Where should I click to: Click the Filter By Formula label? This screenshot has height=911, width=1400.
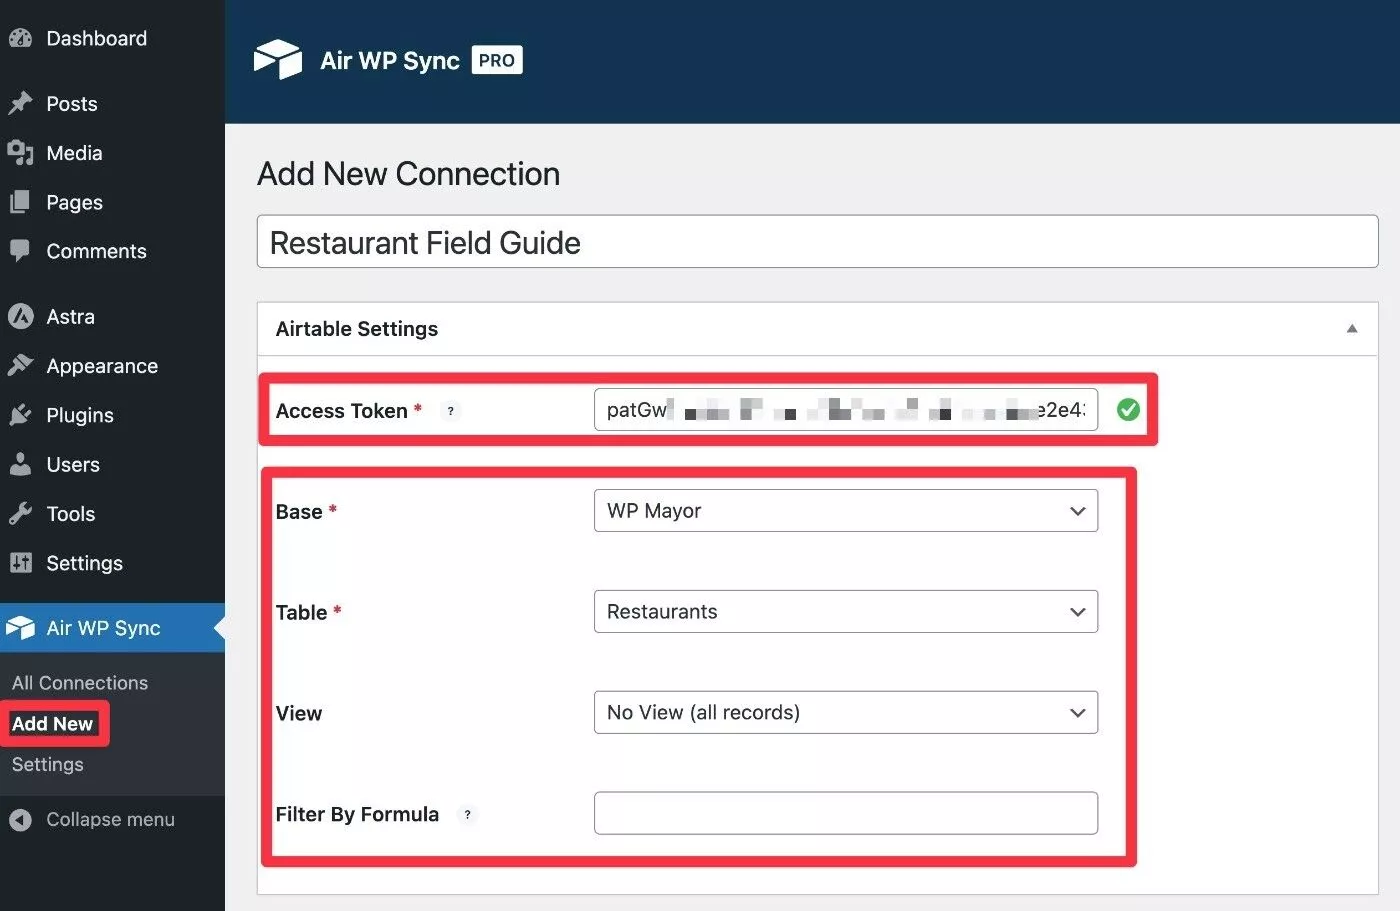tap(357, 815)
